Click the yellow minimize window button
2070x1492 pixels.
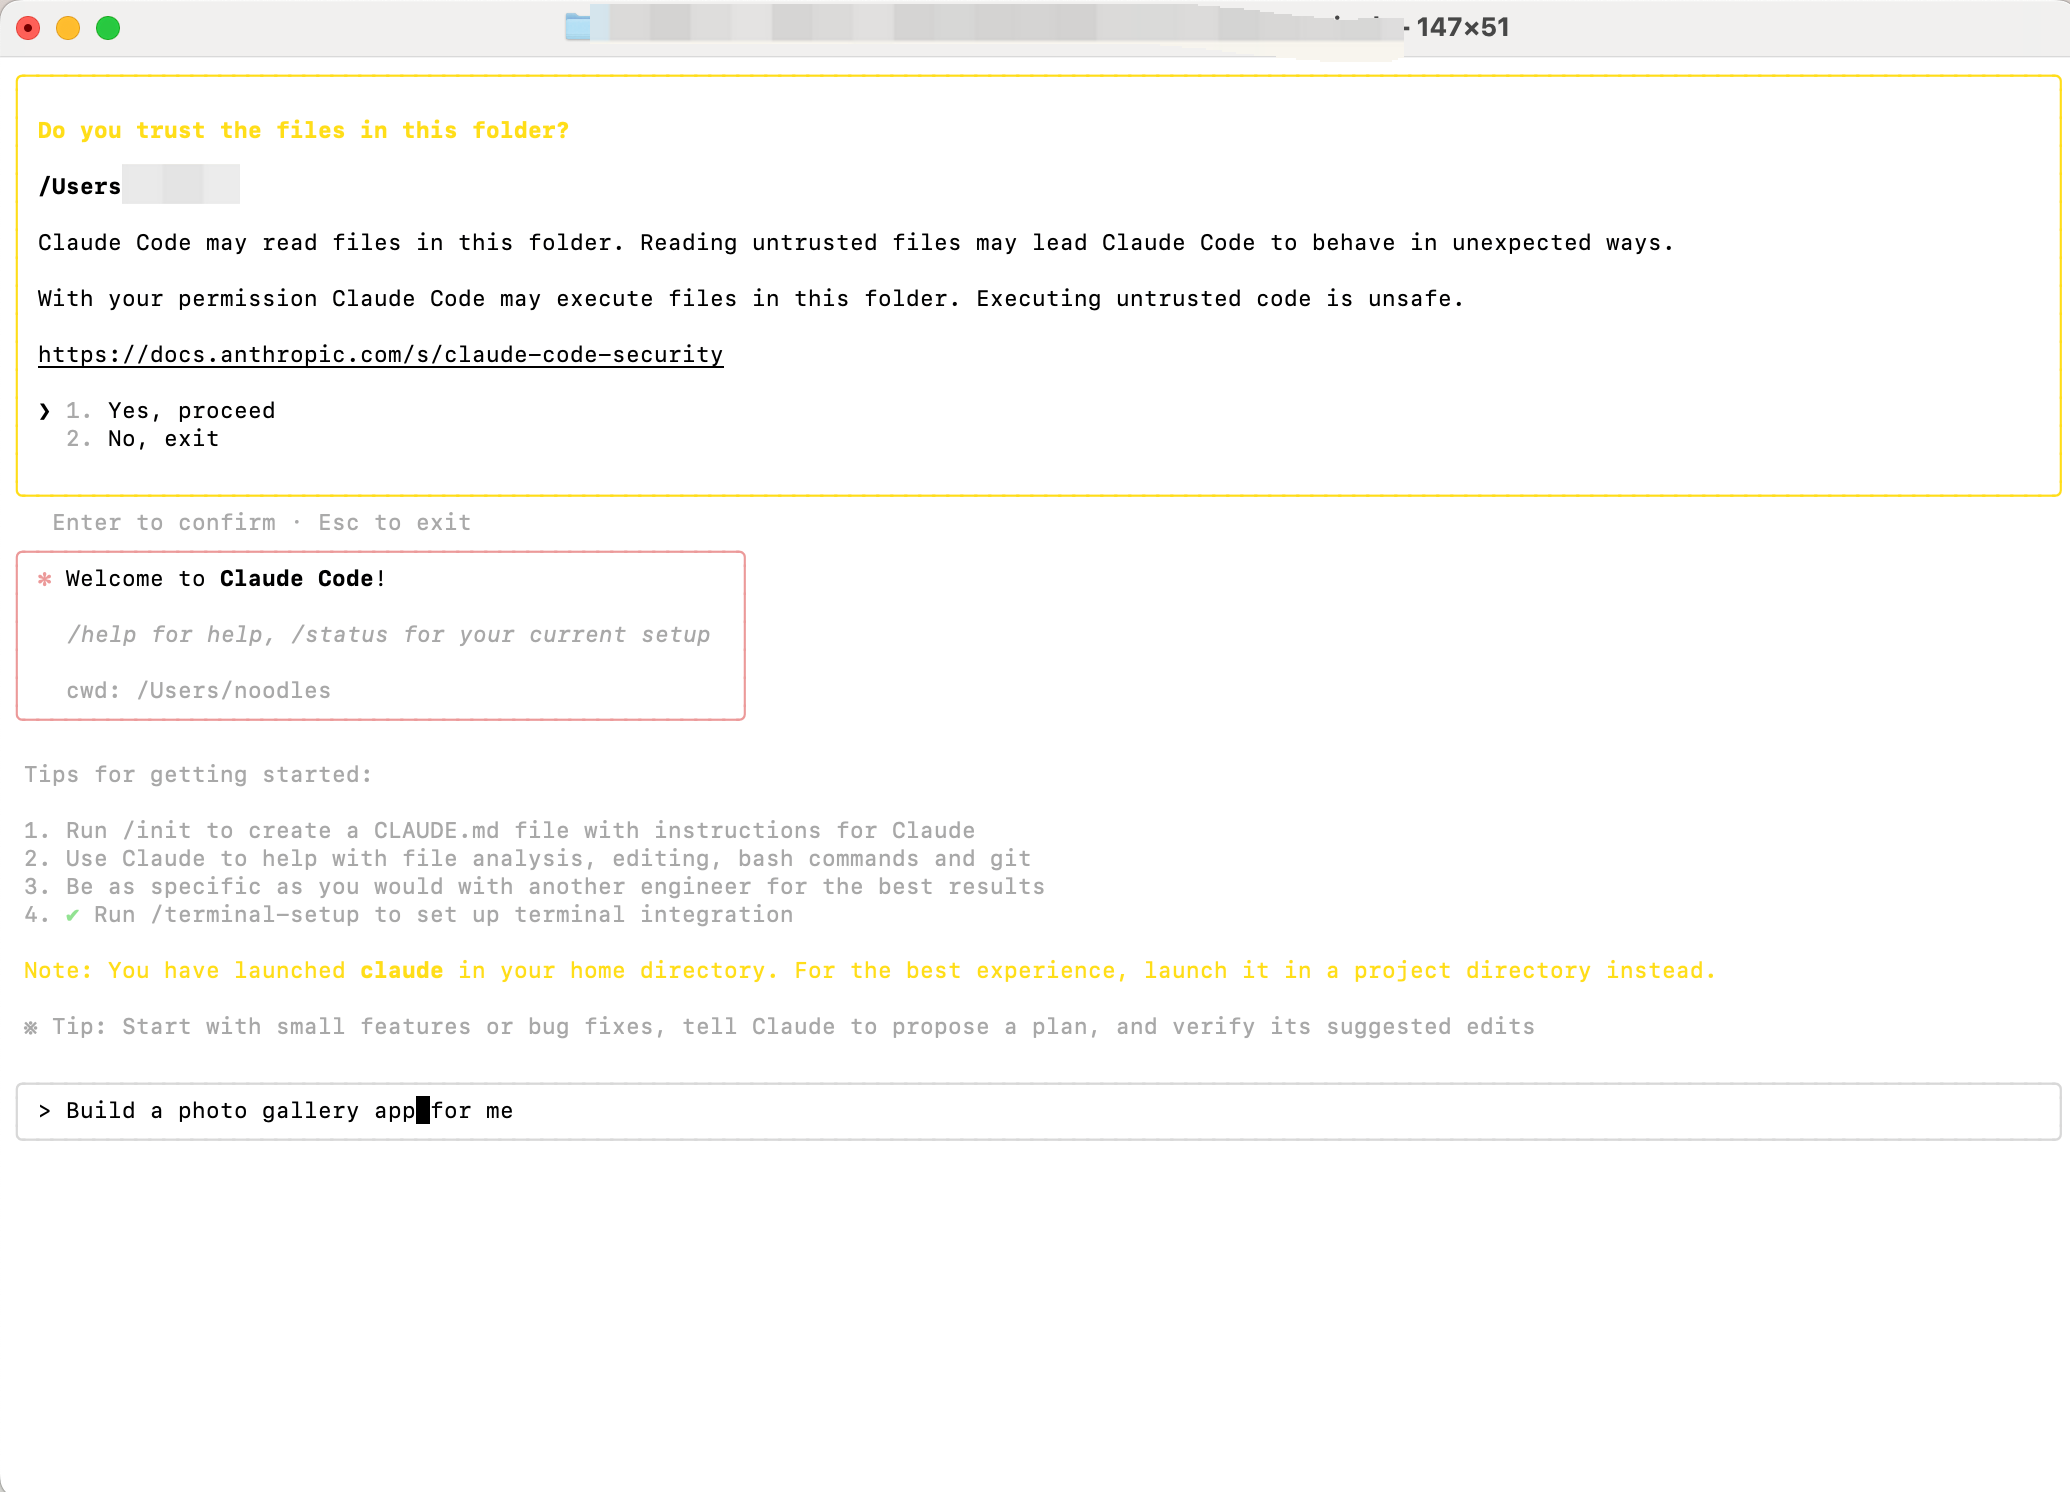click(68, 28)
